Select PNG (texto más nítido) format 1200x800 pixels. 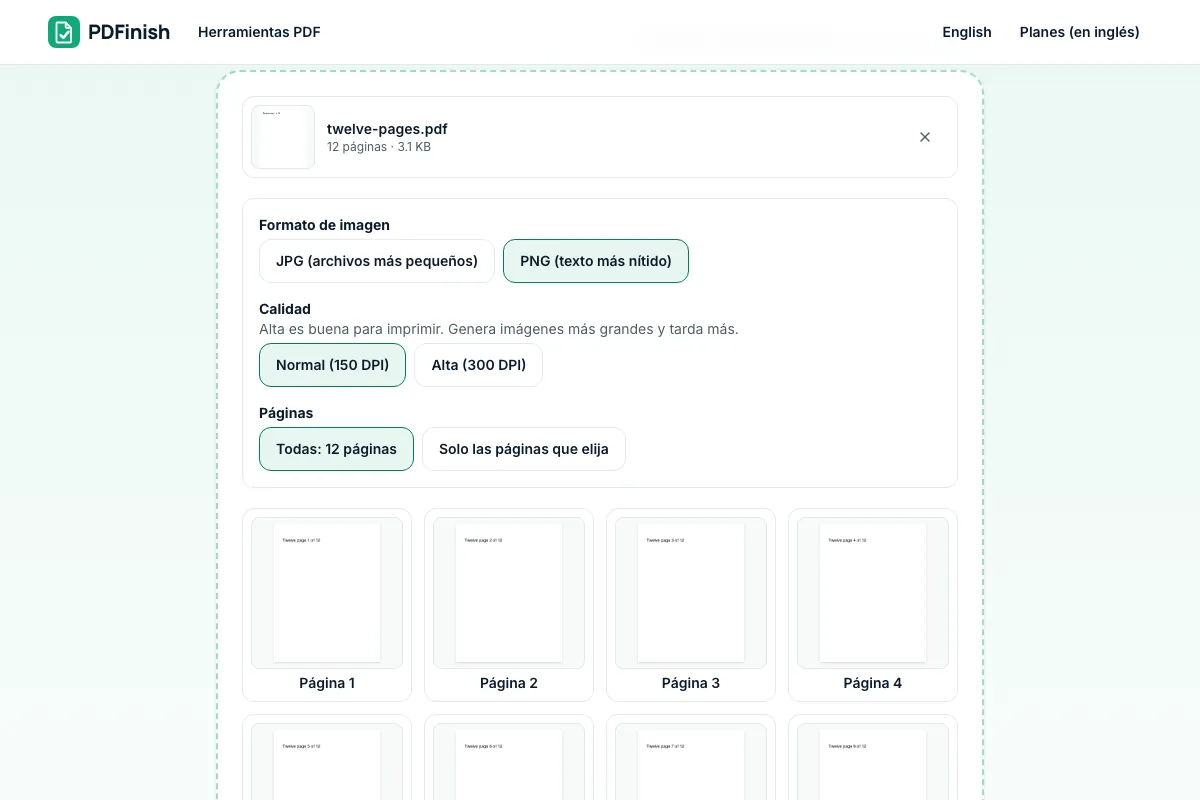coord(596,261)
